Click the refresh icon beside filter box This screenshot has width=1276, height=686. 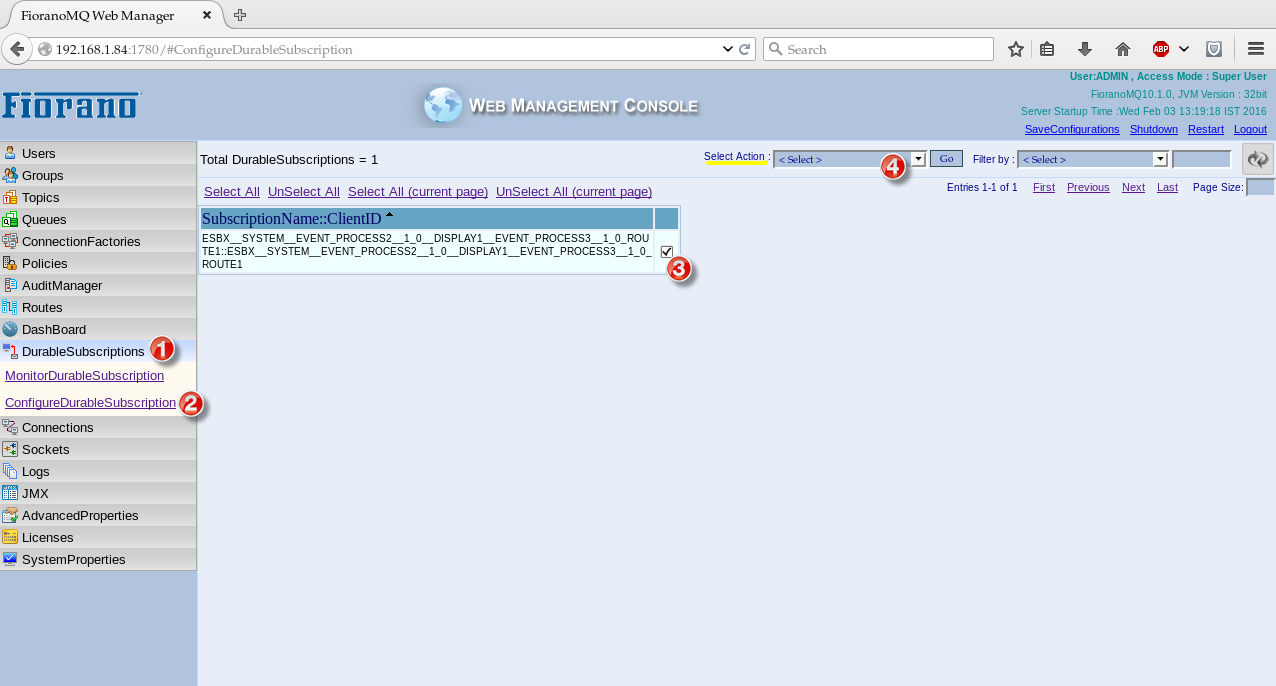1257,159
